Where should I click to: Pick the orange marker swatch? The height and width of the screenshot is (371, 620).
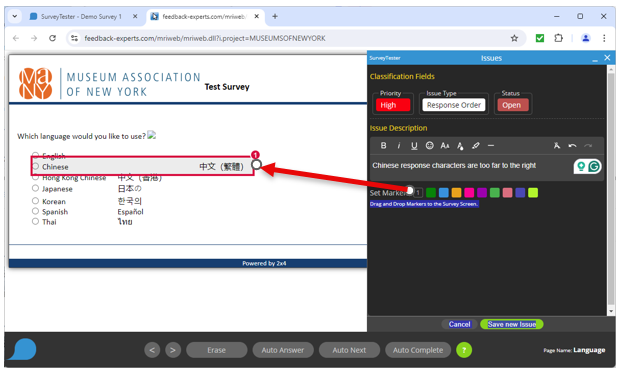[x=456, y=193]
